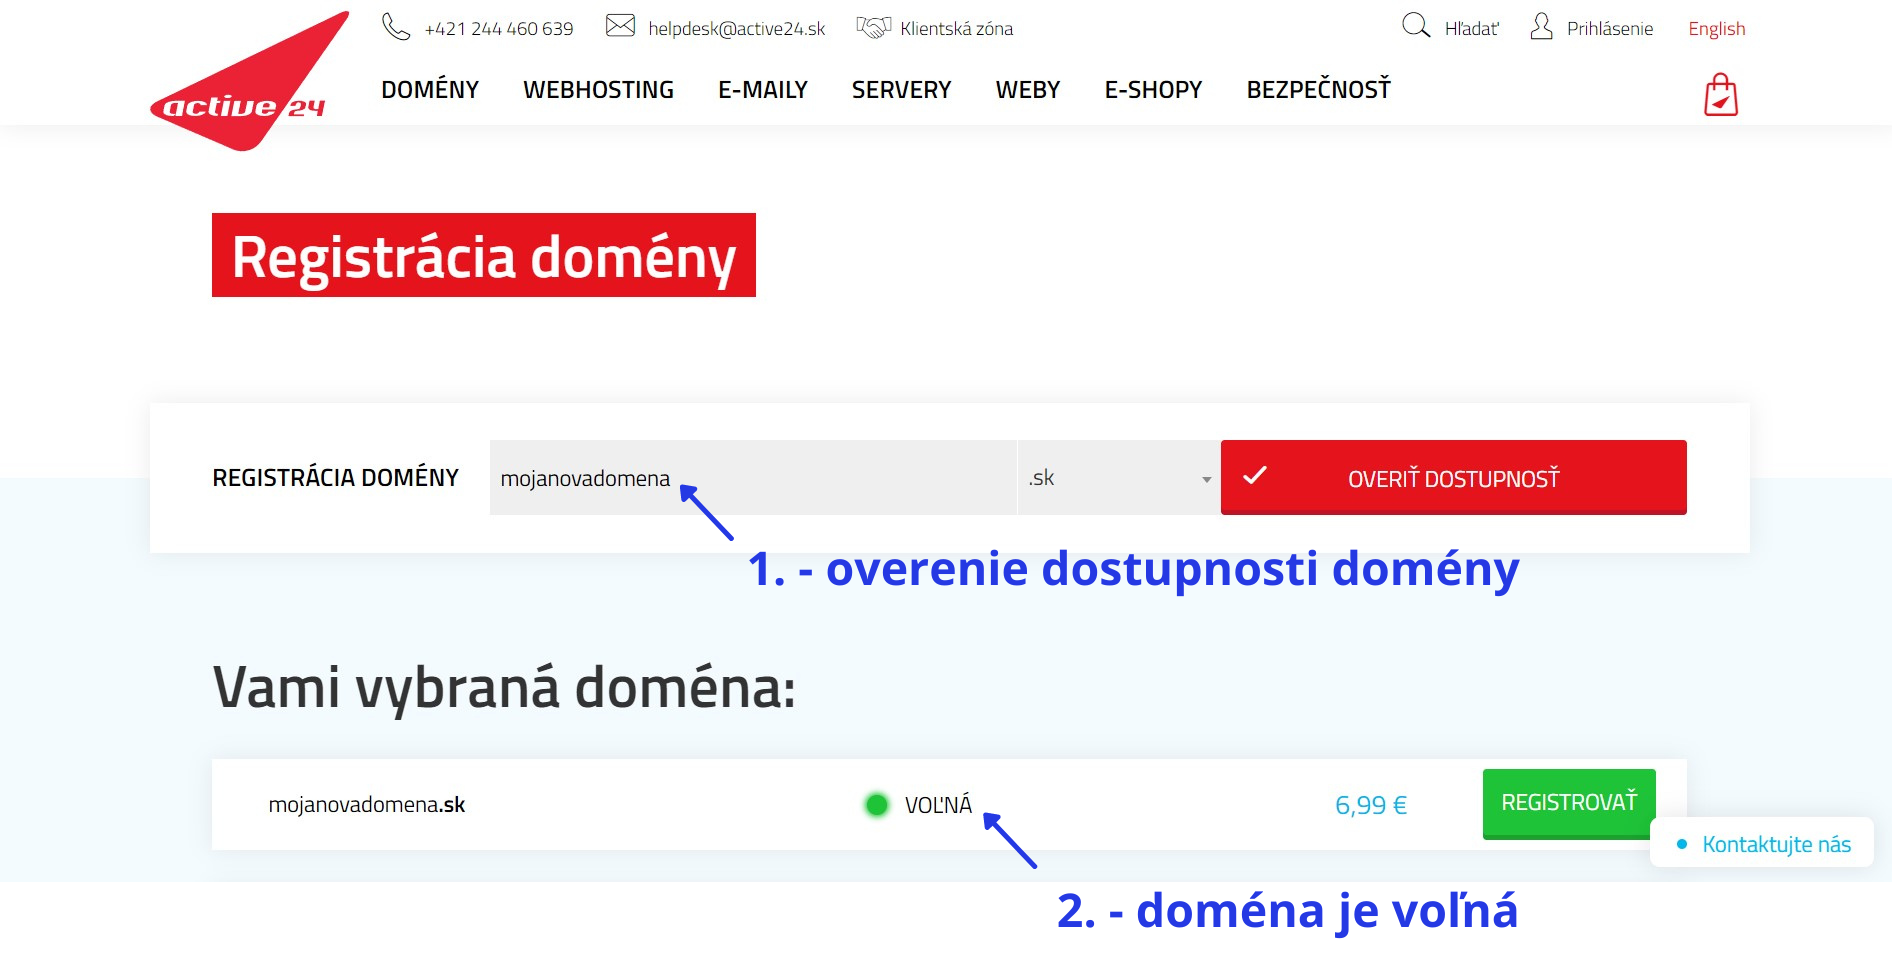This screenshot has width=1892, height=967.
Task: Click the handshake icon next to Klientská zóna
Action: pos(874,27)
